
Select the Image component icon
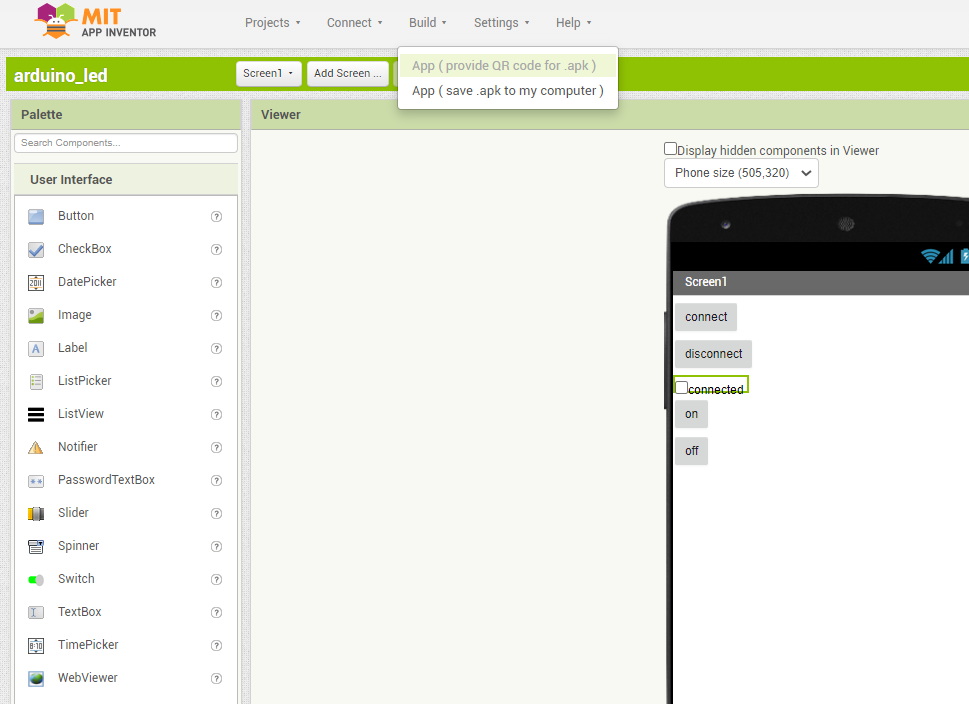click(36, 315)
